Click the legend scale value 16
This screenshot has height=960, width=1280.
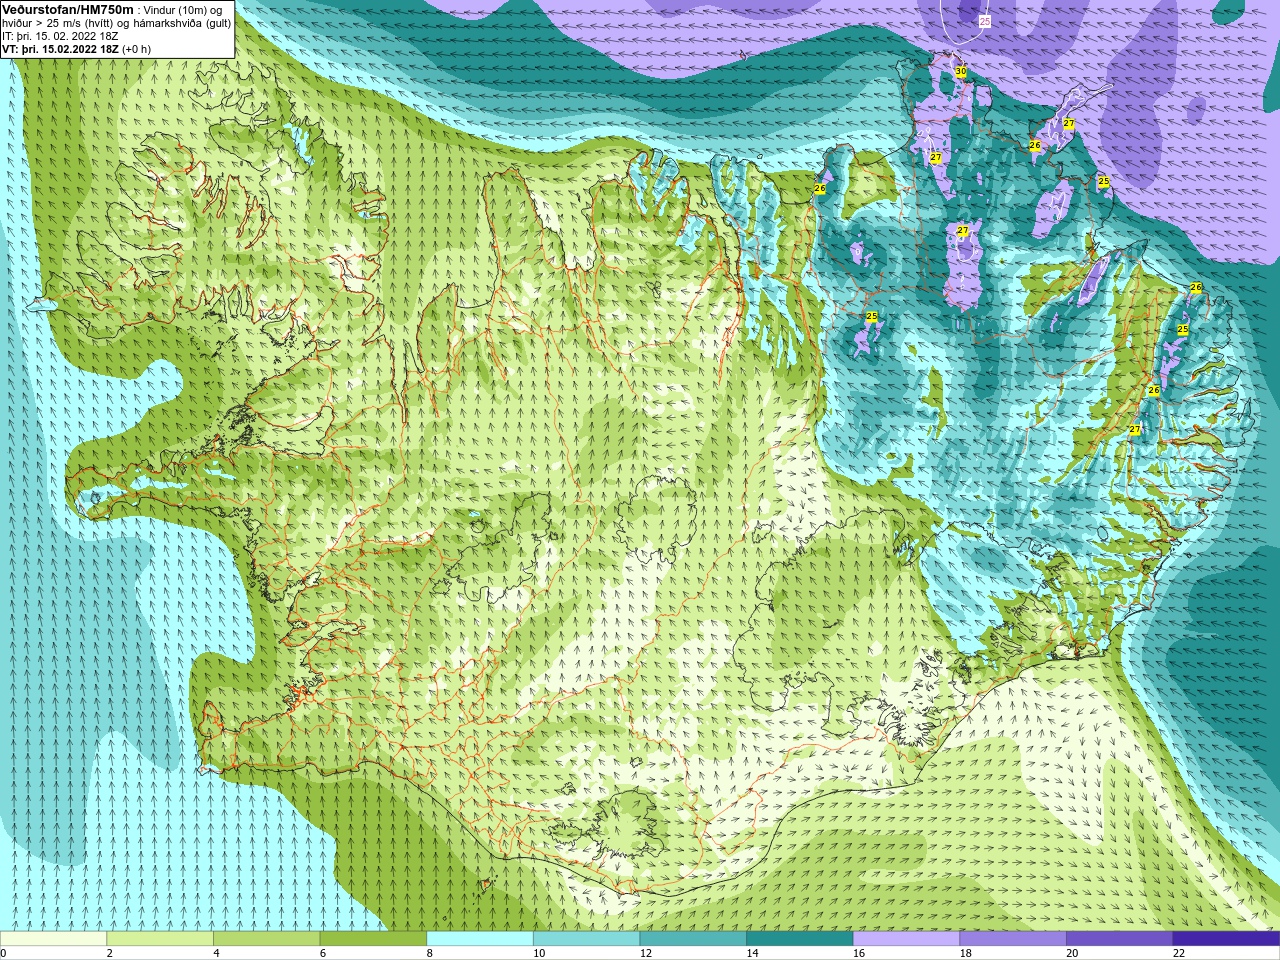click(859, 954)
